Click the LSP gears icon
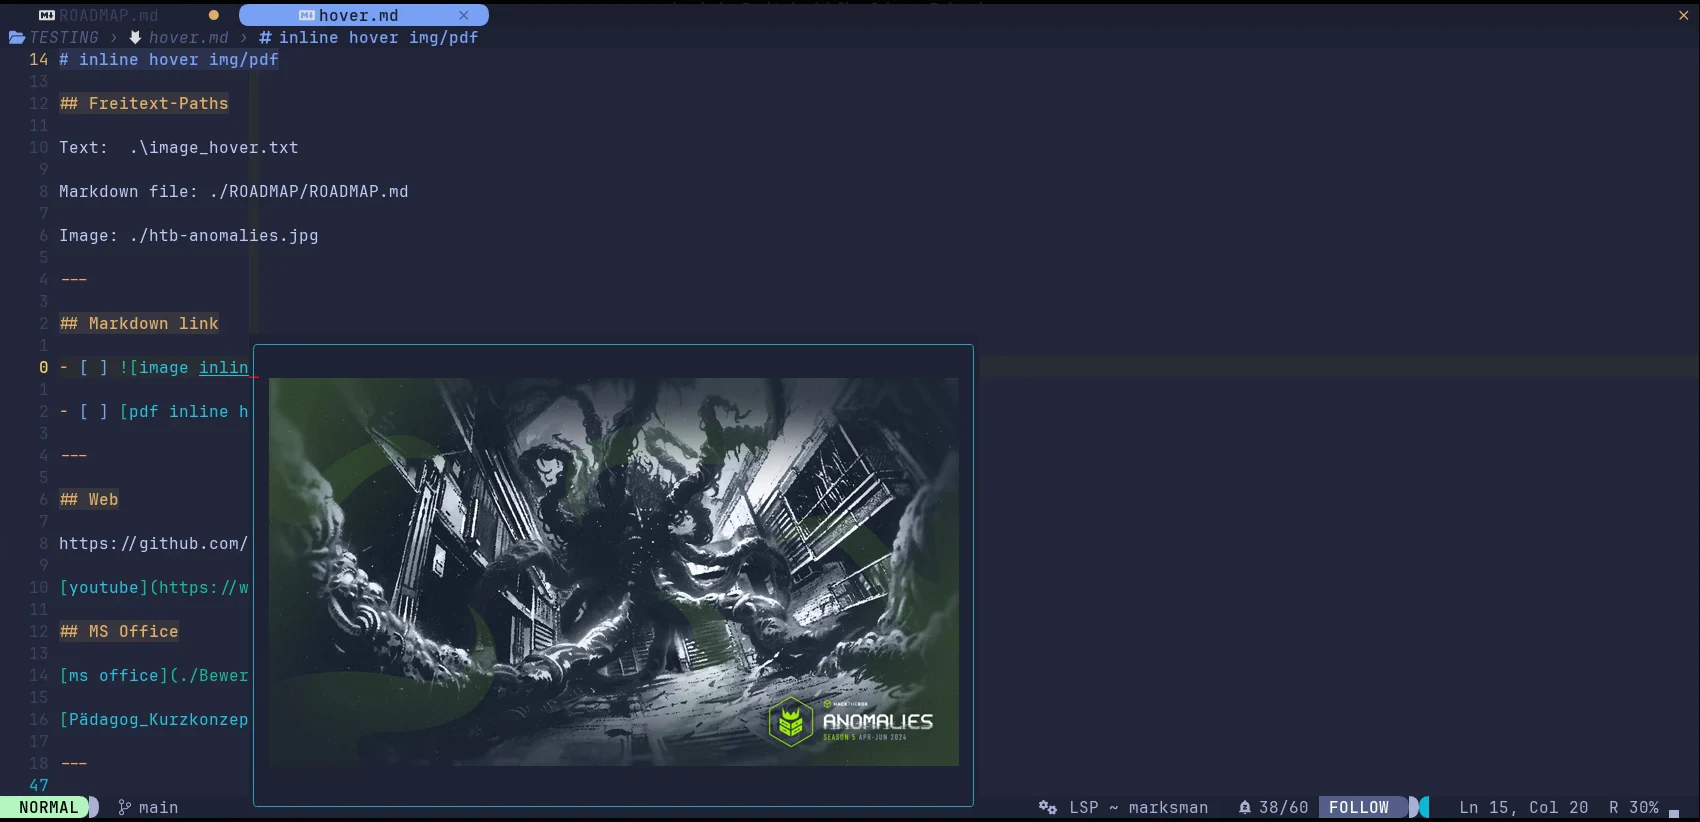 [1047, 807]
